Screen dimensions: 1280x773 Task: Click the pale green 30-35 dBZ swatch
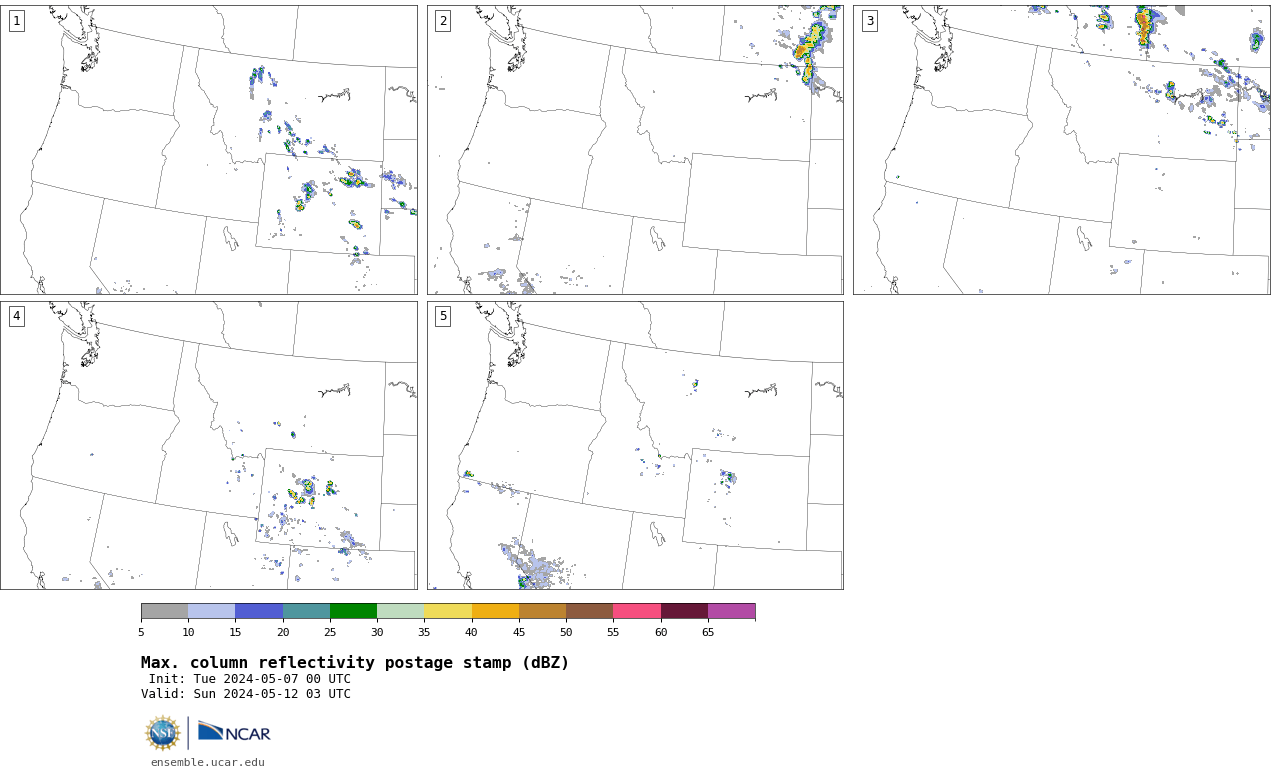pos(400,611)
